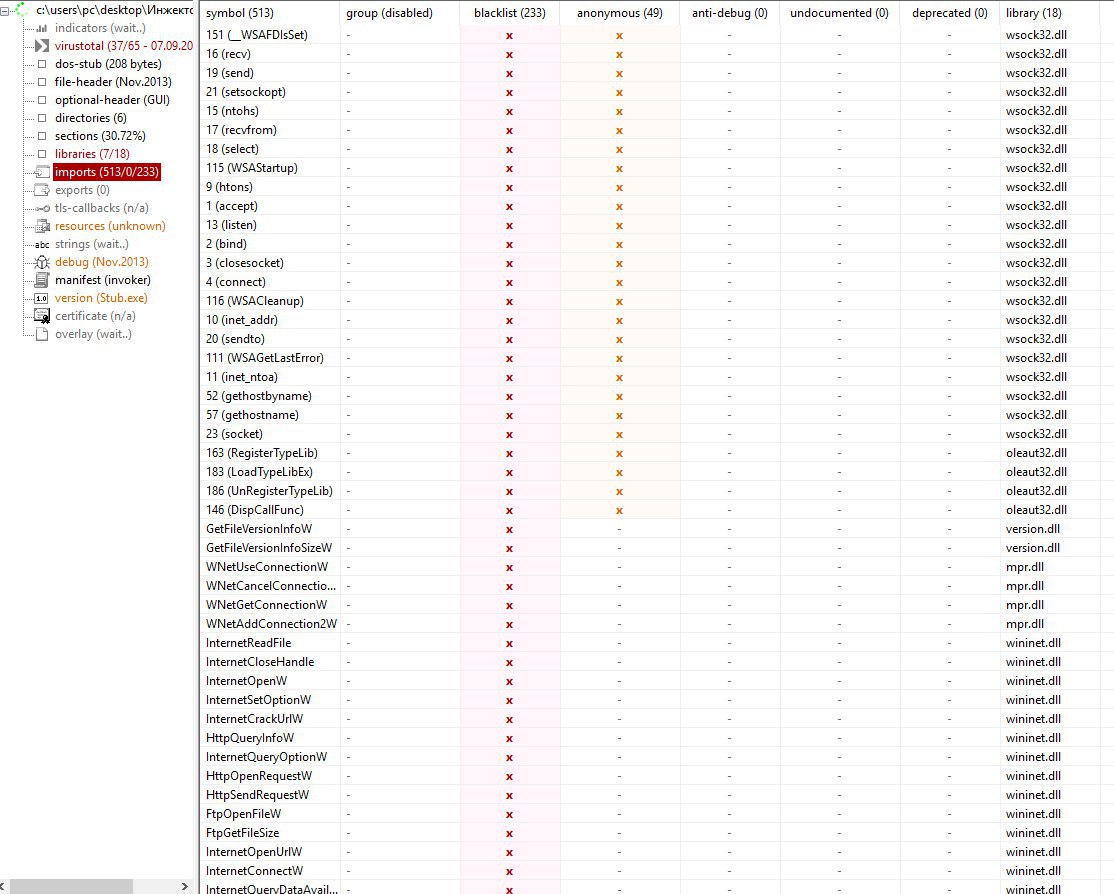This screenshot has height=894, width=1114.
Task: Click the manifest scroll icon
Action: pos(42,280)
